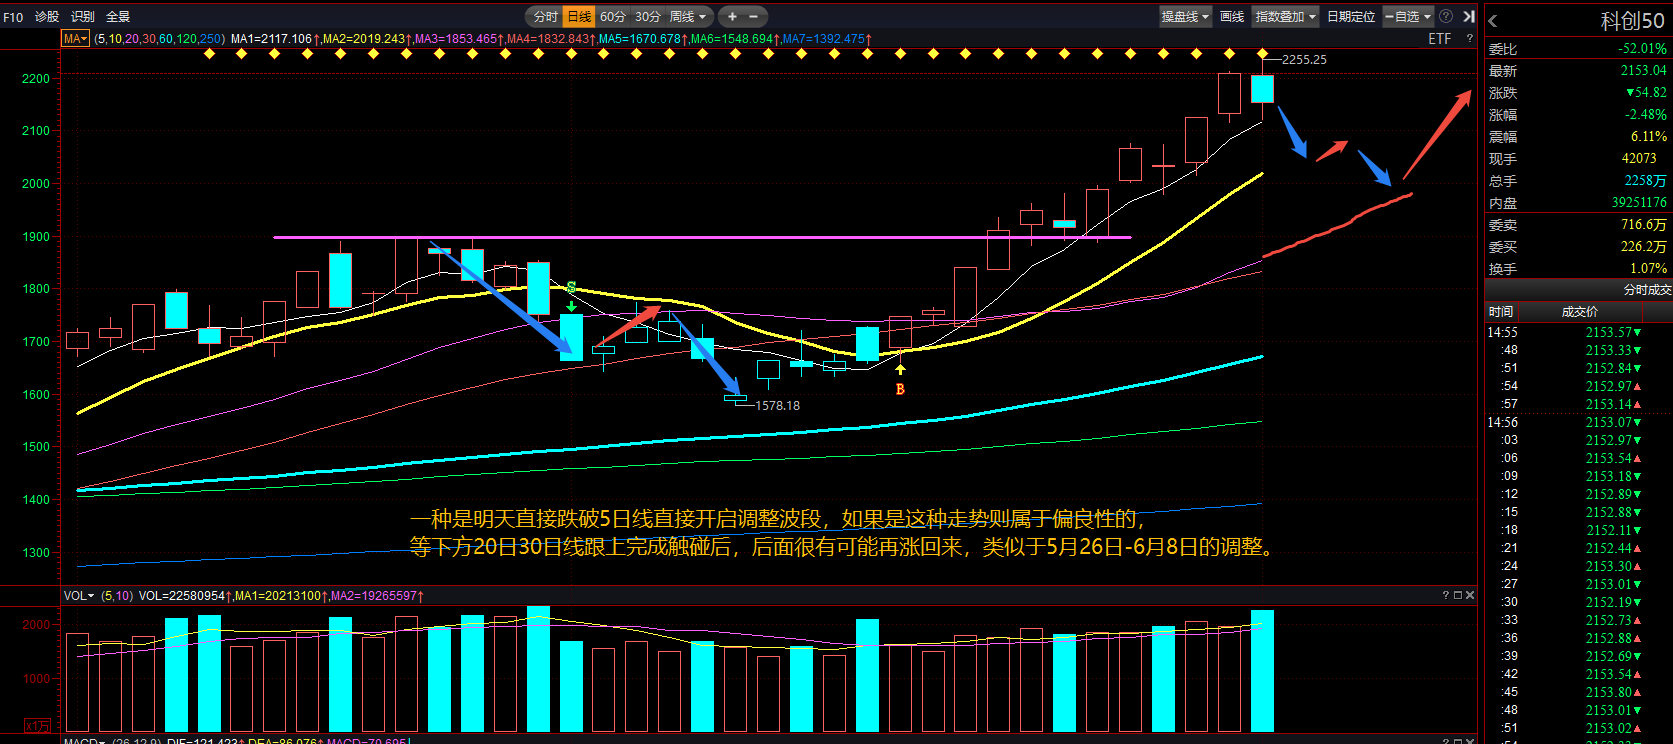Collapse side panel with left chevron
Image resolution: width=1673 pixels, height=744 pixels.
click(x=1493, y=20)
